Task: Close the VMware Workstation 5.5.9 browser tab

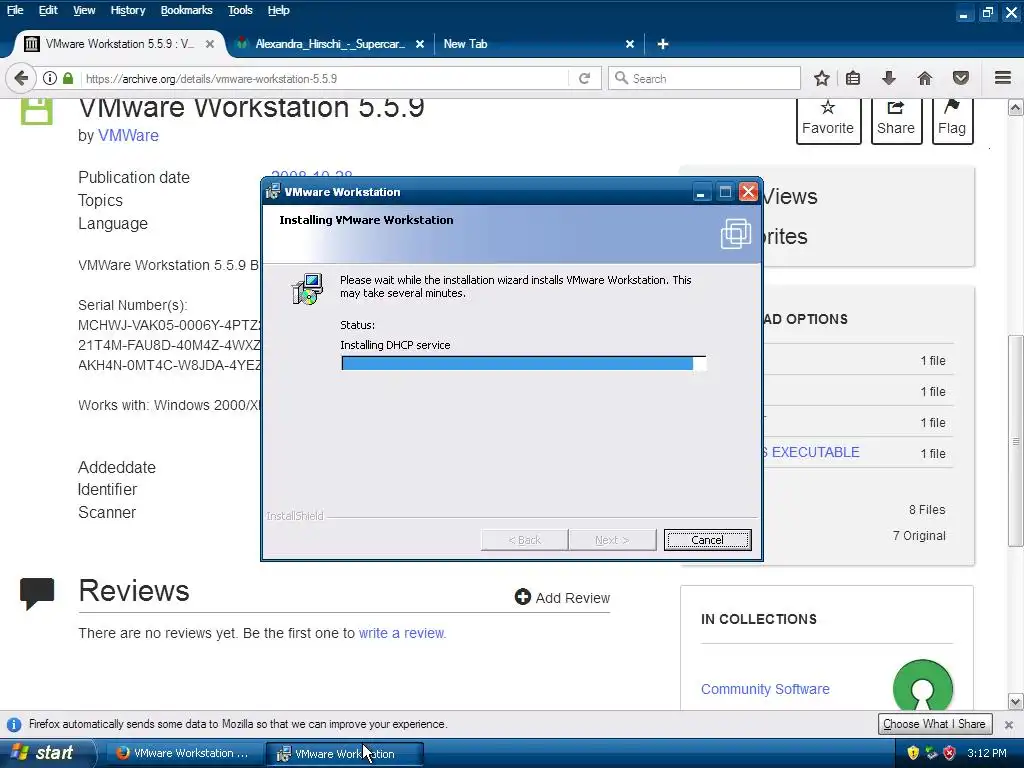Action: pos(210,44)
